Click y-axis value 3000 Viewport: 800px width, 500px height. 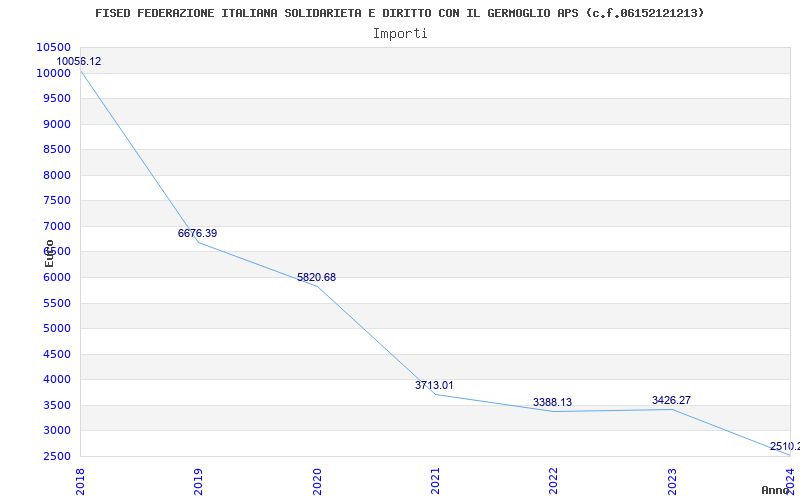click(57, 431)
